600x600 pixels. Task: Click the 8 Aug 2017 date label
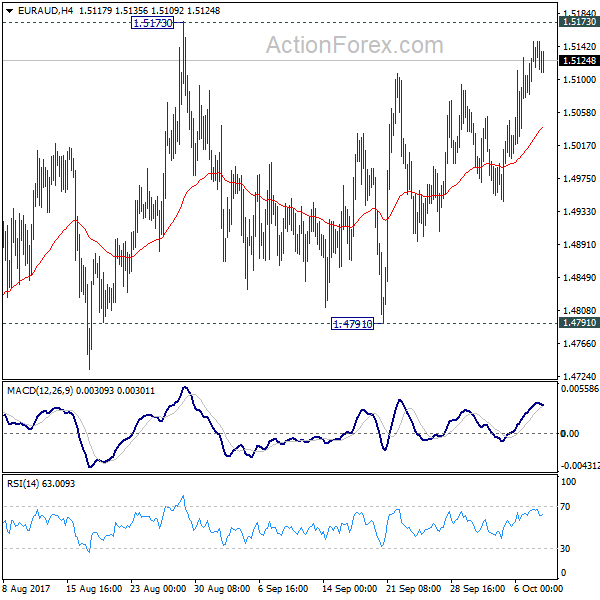pyautogui.click(x=26, y=588)
